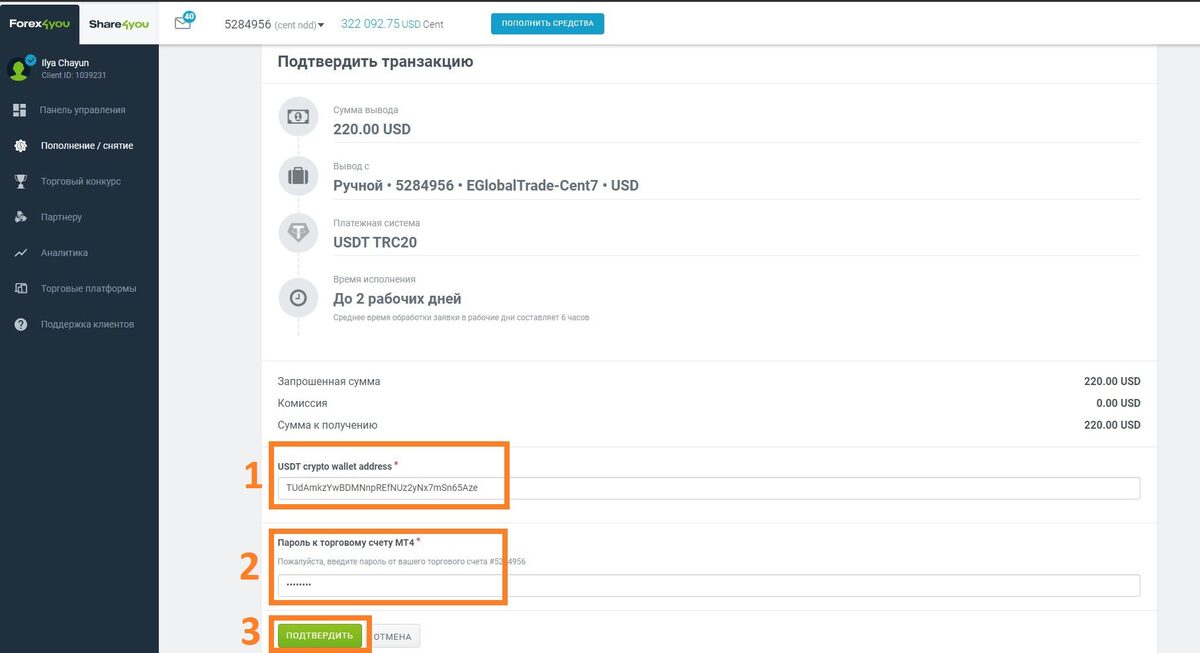Click the 322 092.75 USD Cent balance
The image size is (1200, 653).
point(392,24)
